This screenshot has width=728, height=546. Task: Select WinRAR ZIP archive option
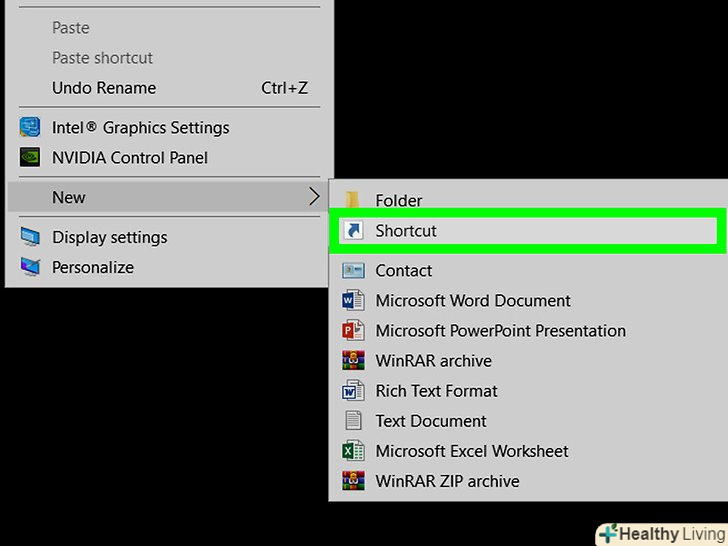(x=447, y=481)
